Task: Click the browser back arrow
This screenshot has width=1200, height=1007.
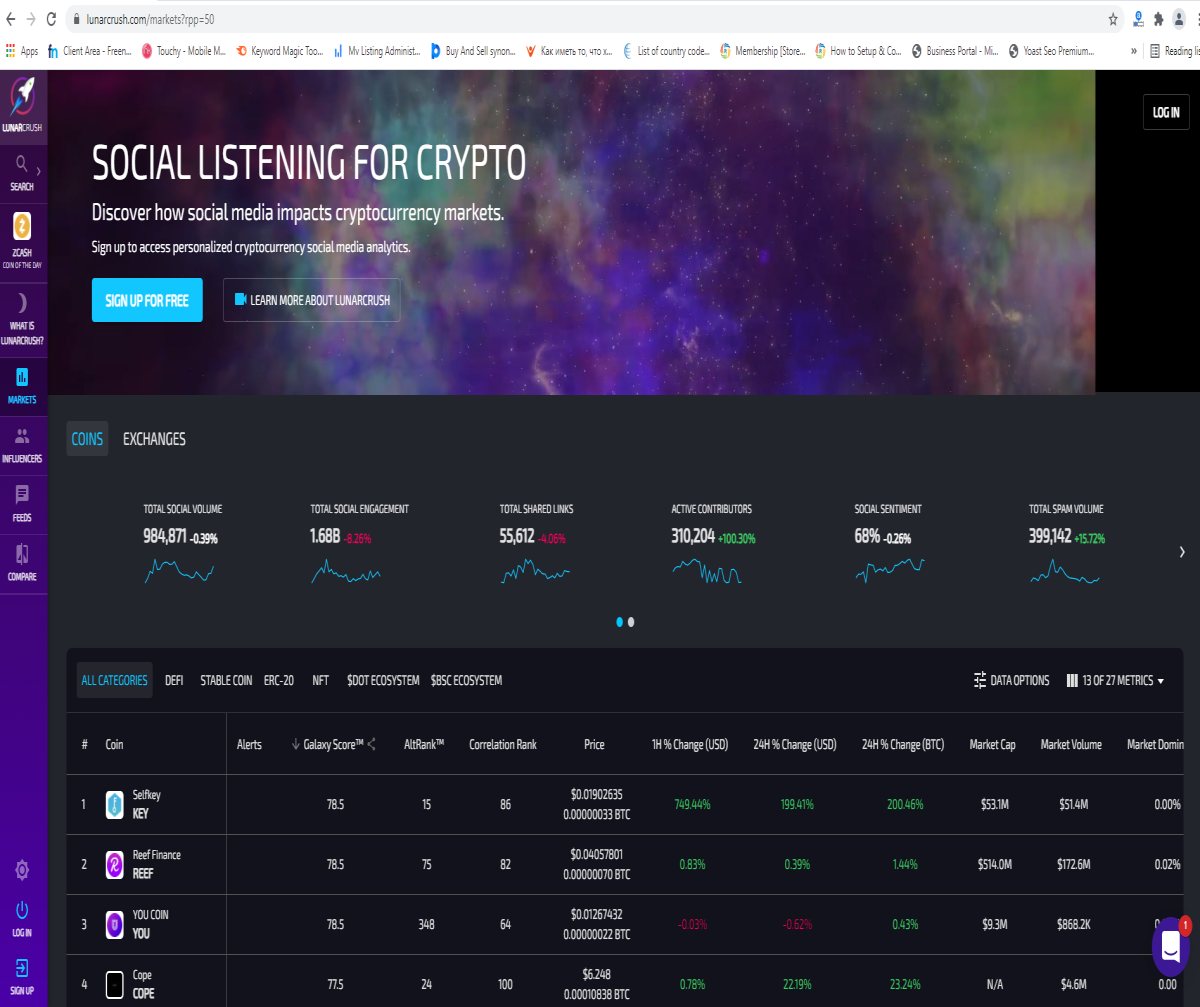Action: point(10,19)
